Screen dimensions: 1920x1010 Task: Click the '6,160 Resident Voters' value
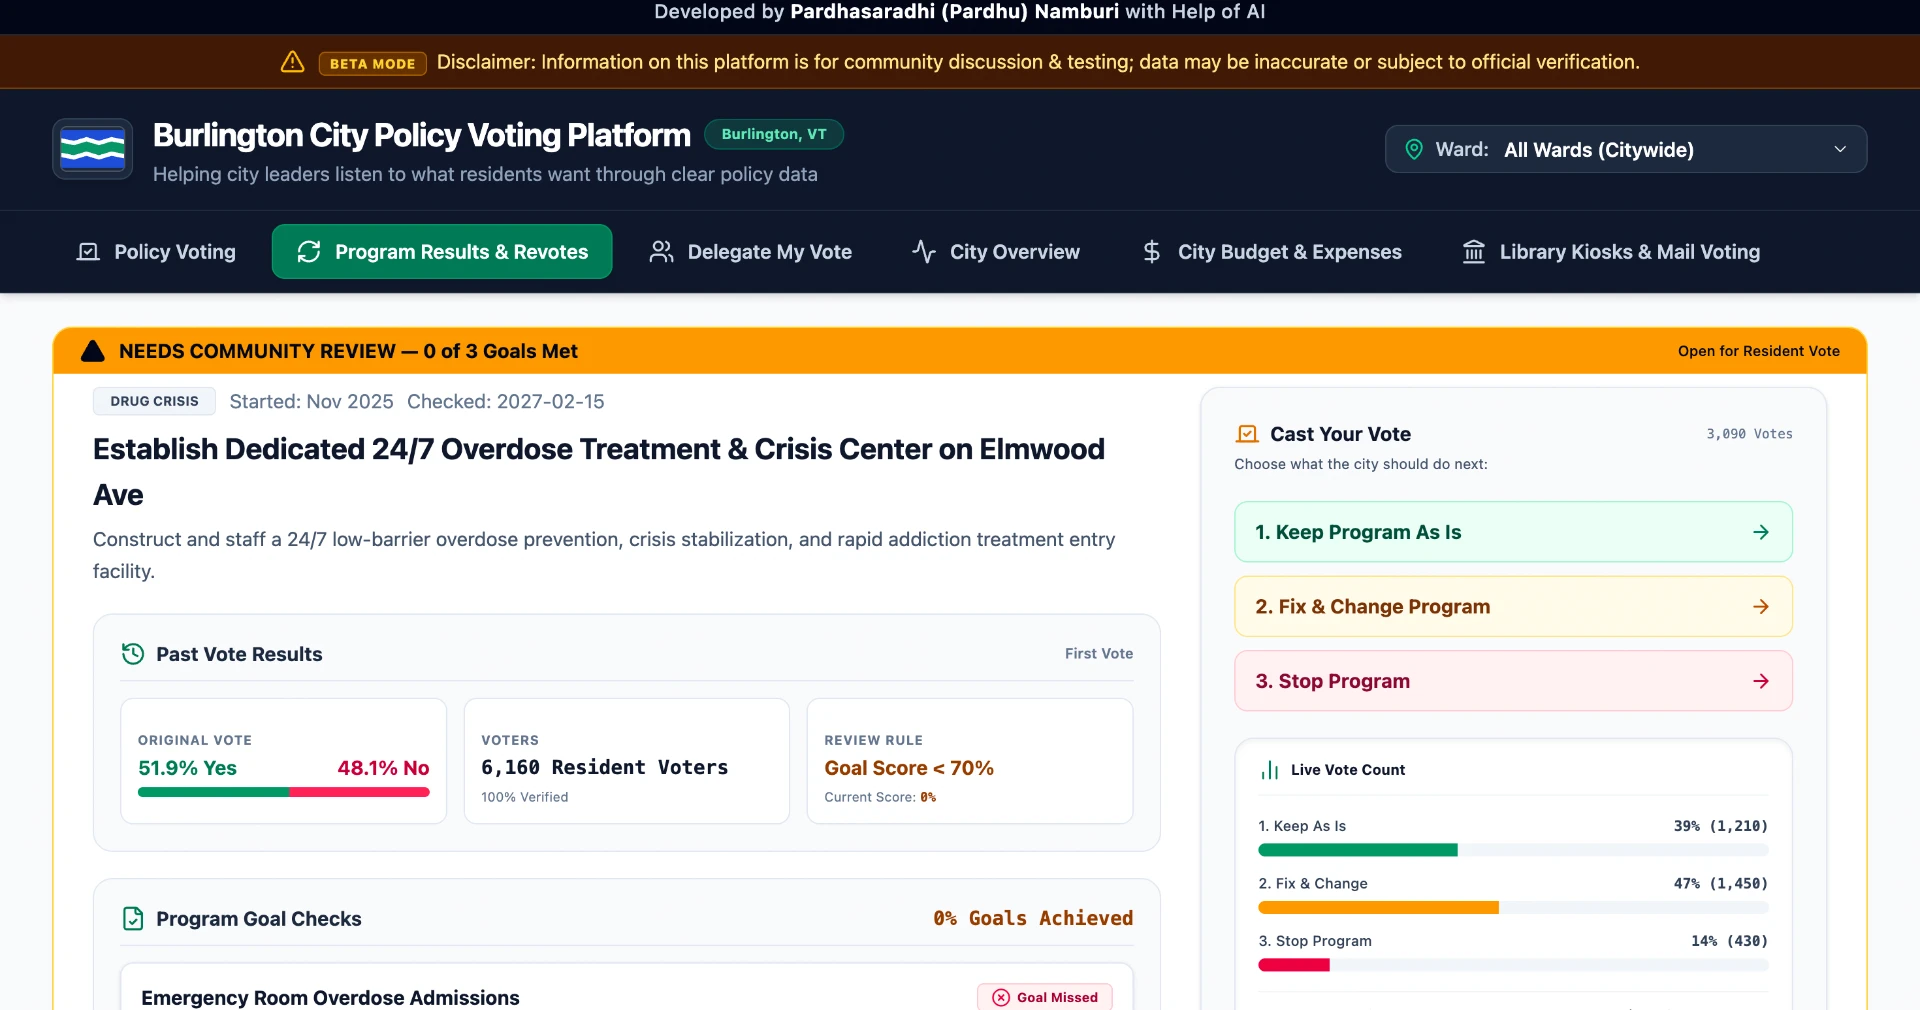pyautogui.click(x=605, y=767)
